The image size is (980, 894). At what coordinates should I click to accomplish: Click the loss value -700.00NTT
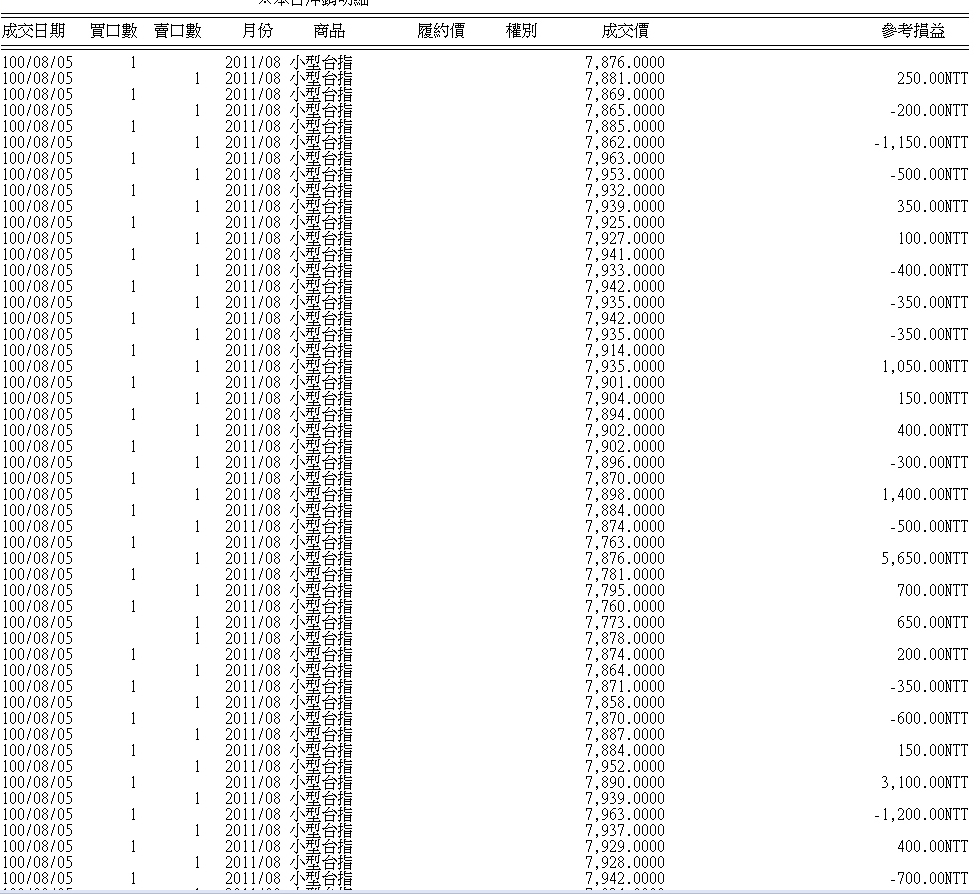click(929, 879)
